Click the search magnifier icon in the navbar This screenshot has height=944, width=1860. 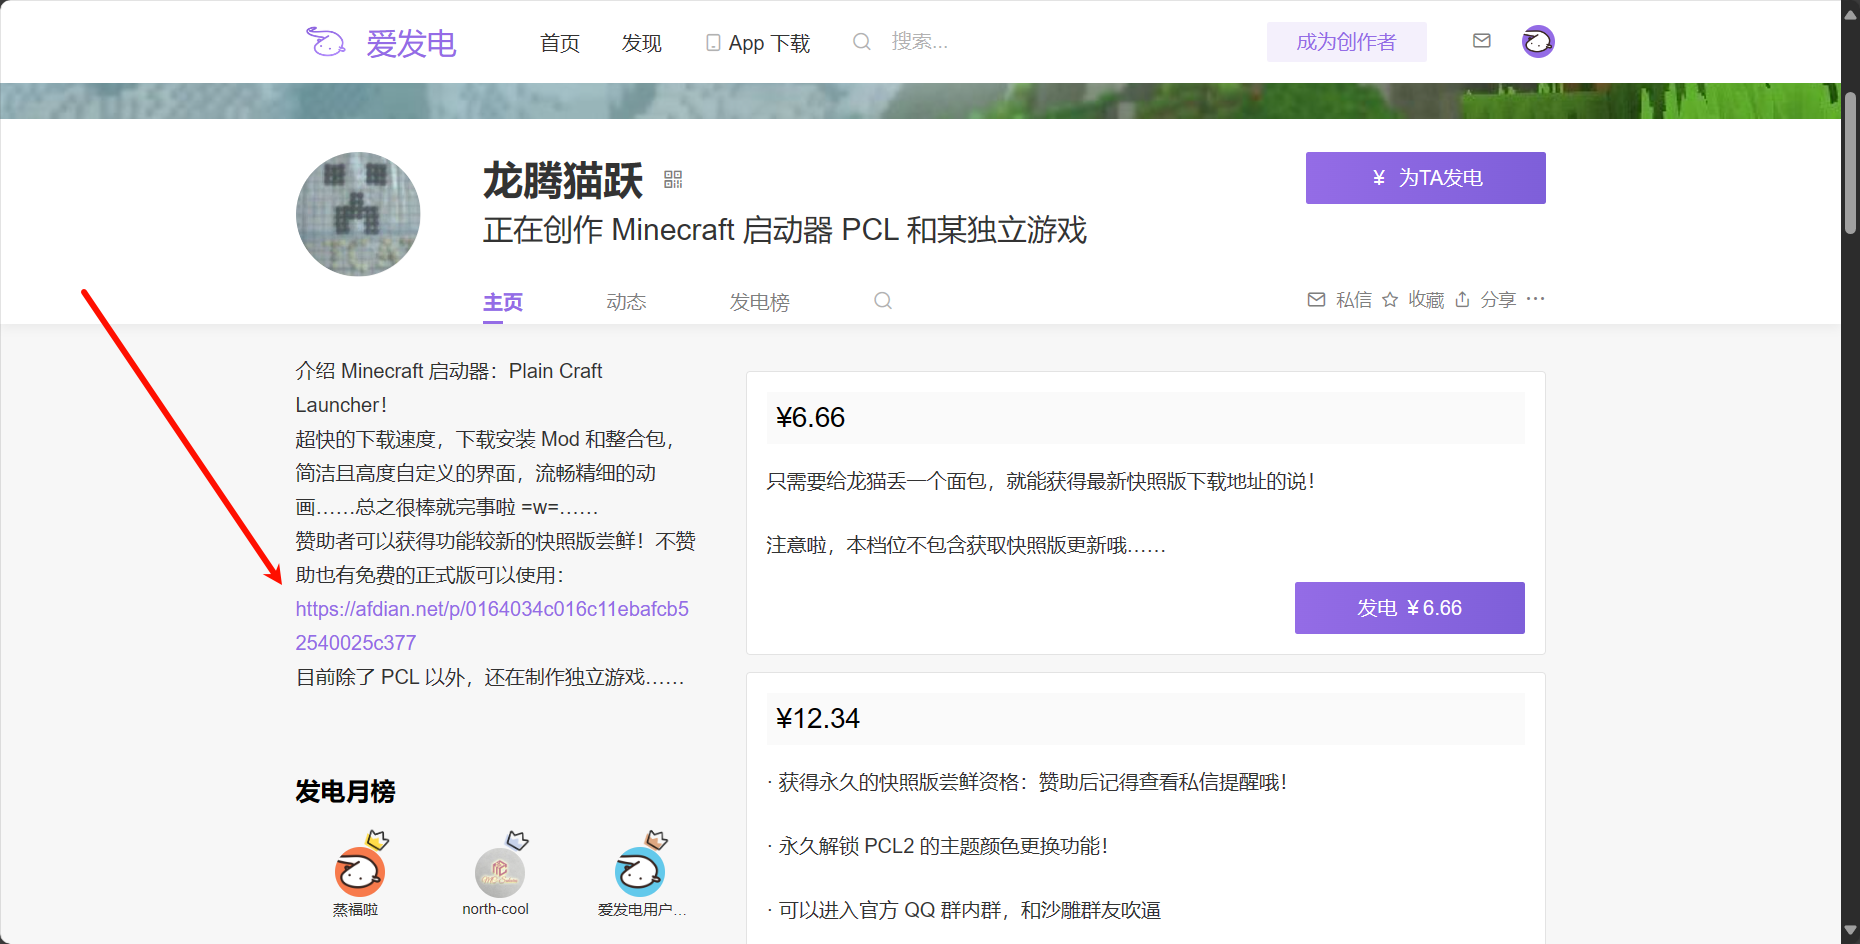tap(861, 41)
